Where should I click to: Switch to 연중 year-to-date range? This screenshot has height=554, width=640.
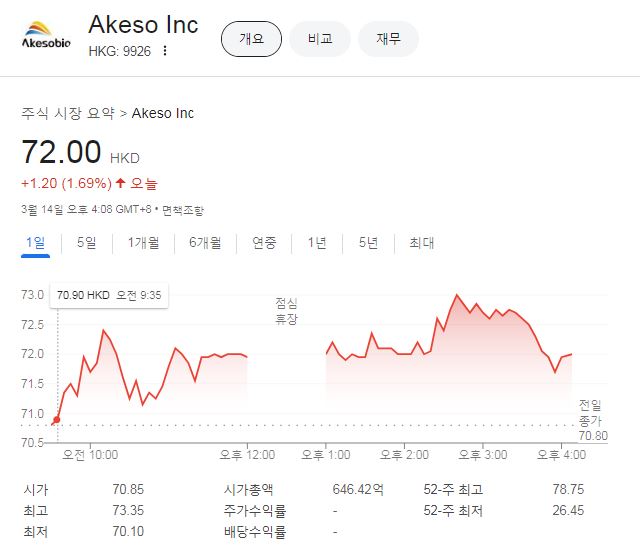pyautogui.click(x=264, y=243)
